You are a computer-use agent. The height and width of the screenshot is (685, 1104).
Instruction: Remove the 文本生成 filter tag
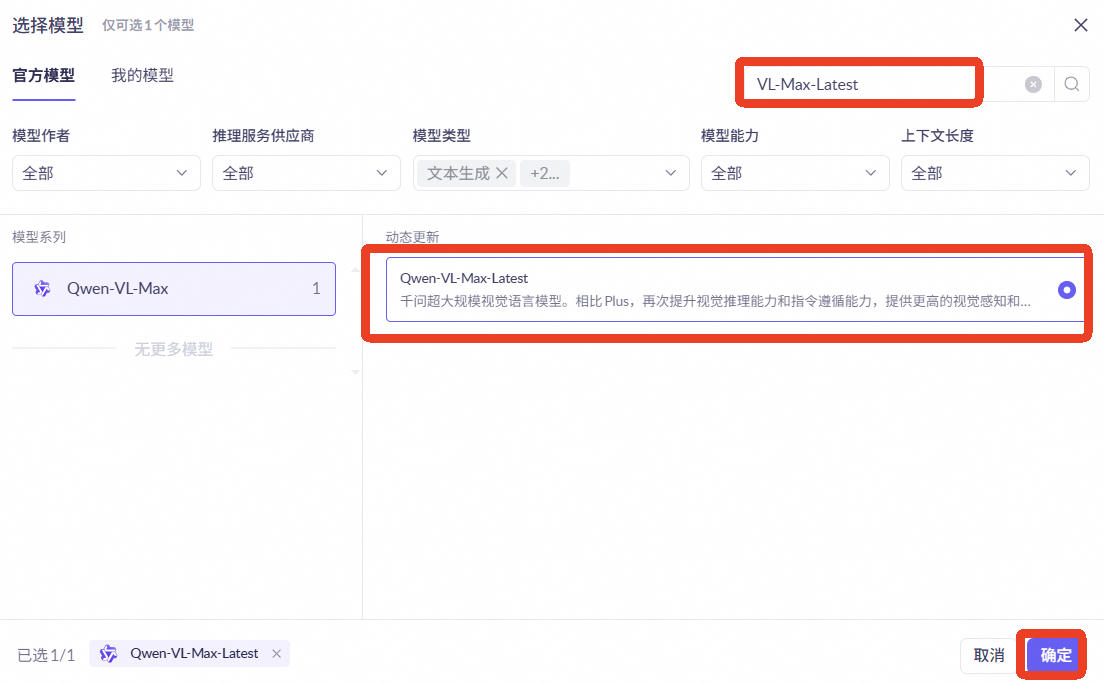[x=502, y=173]
